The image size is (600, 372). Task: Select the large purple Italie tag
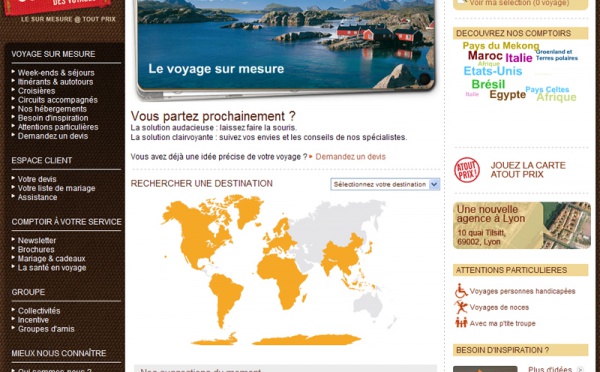click(519, 58)
